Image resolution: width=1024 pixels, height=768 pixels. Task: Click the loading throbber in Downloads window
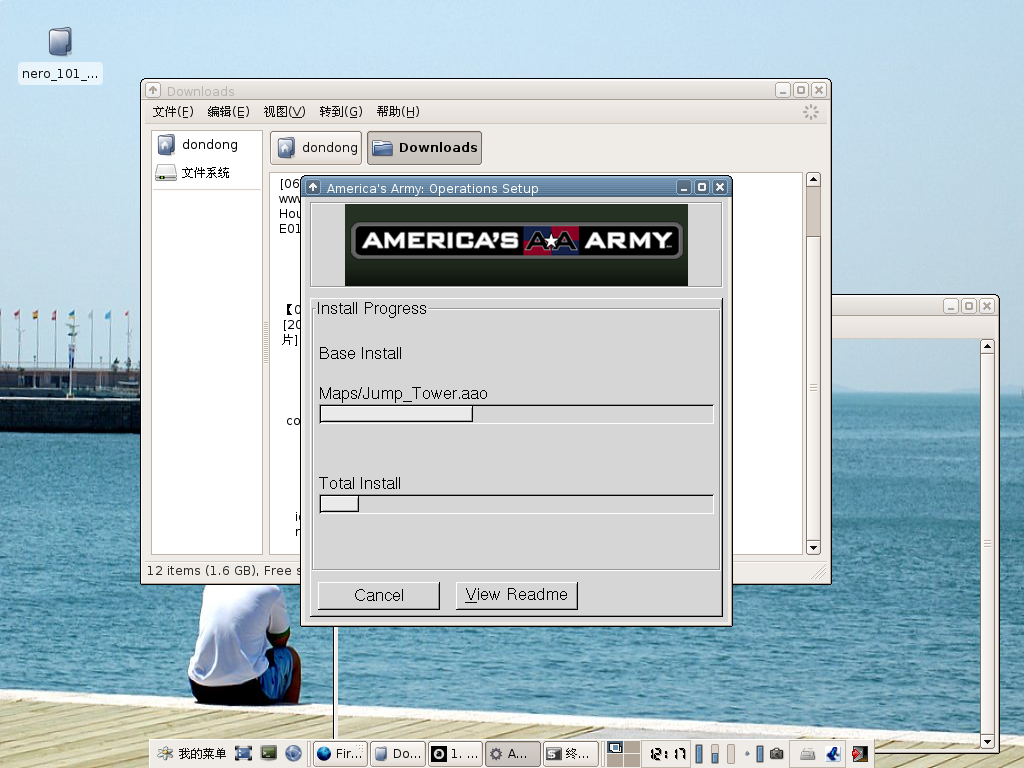[810, 112]
